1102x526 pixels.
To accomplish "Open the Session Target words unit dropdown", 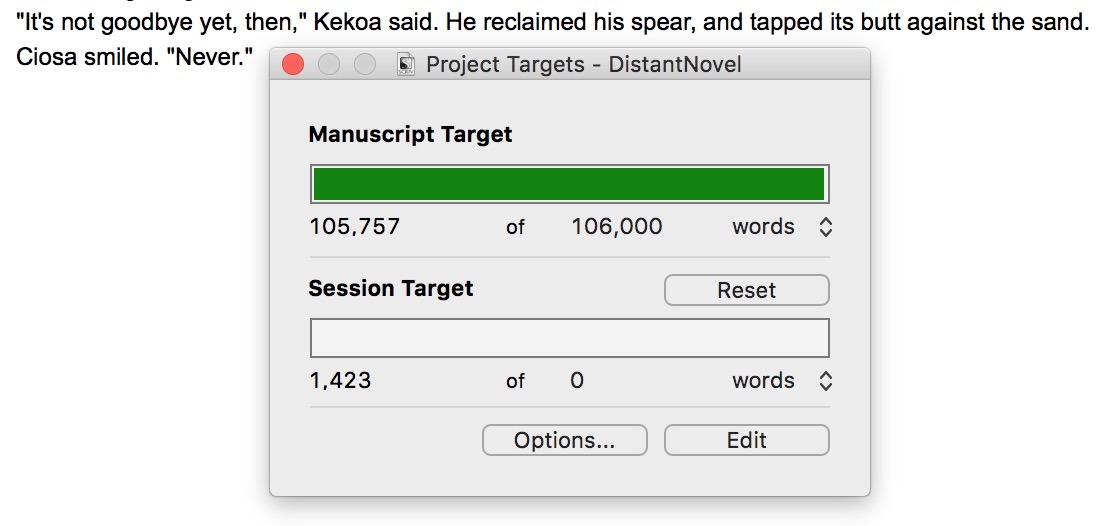I will (x=781, y=381).
